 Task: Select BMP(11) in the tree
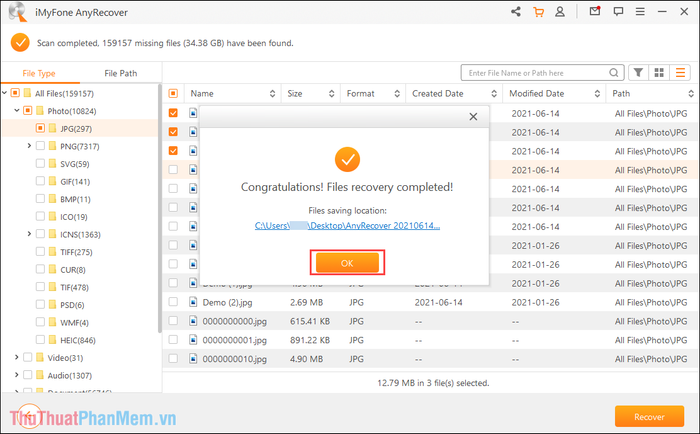(x=75, y=199)
